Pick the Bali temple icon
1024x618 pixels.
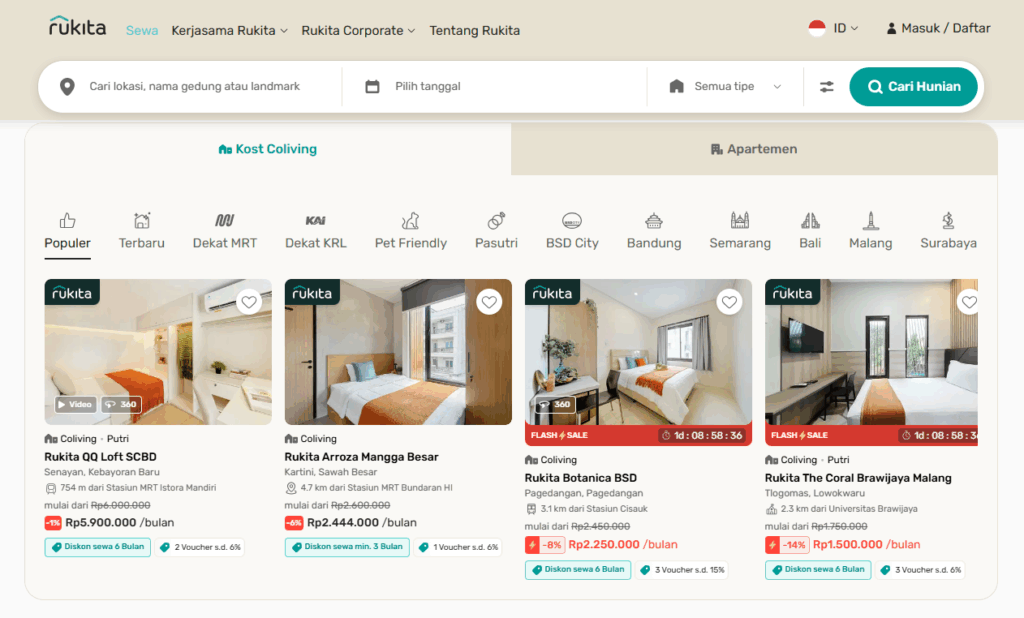[810, 221]
